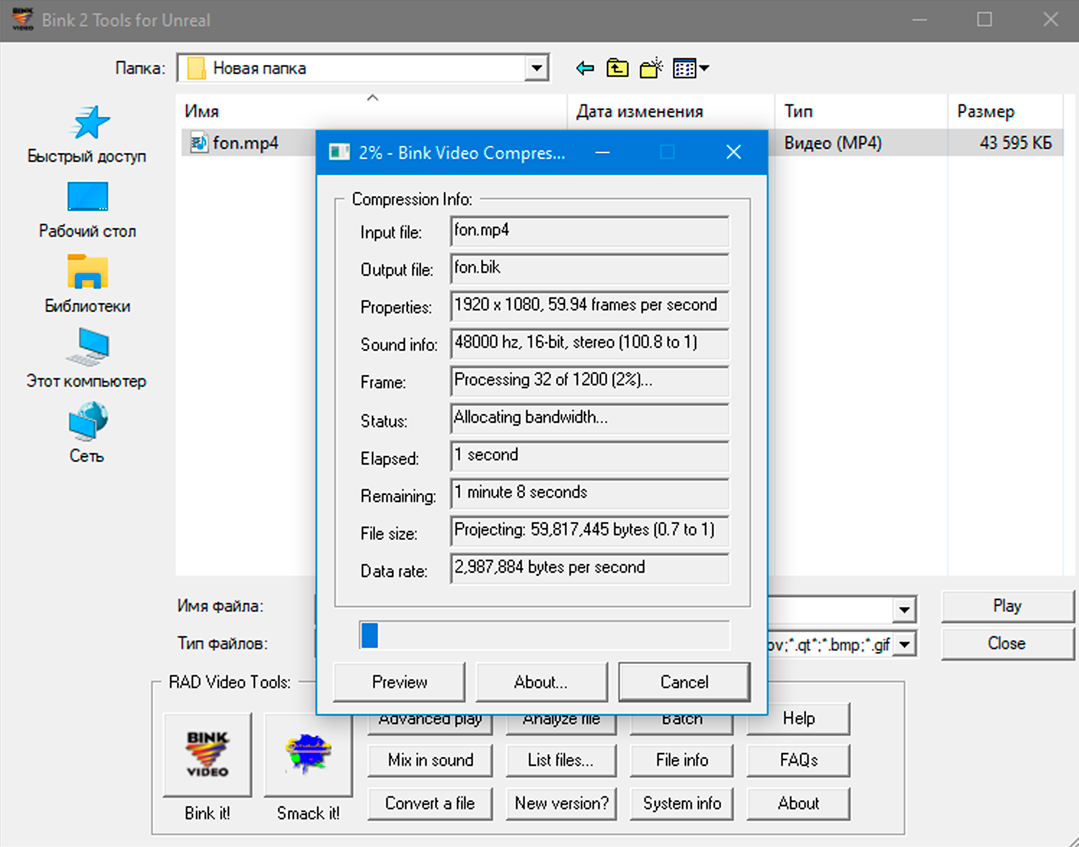Click the Input file field showing fon.mp4

[590, 231]
